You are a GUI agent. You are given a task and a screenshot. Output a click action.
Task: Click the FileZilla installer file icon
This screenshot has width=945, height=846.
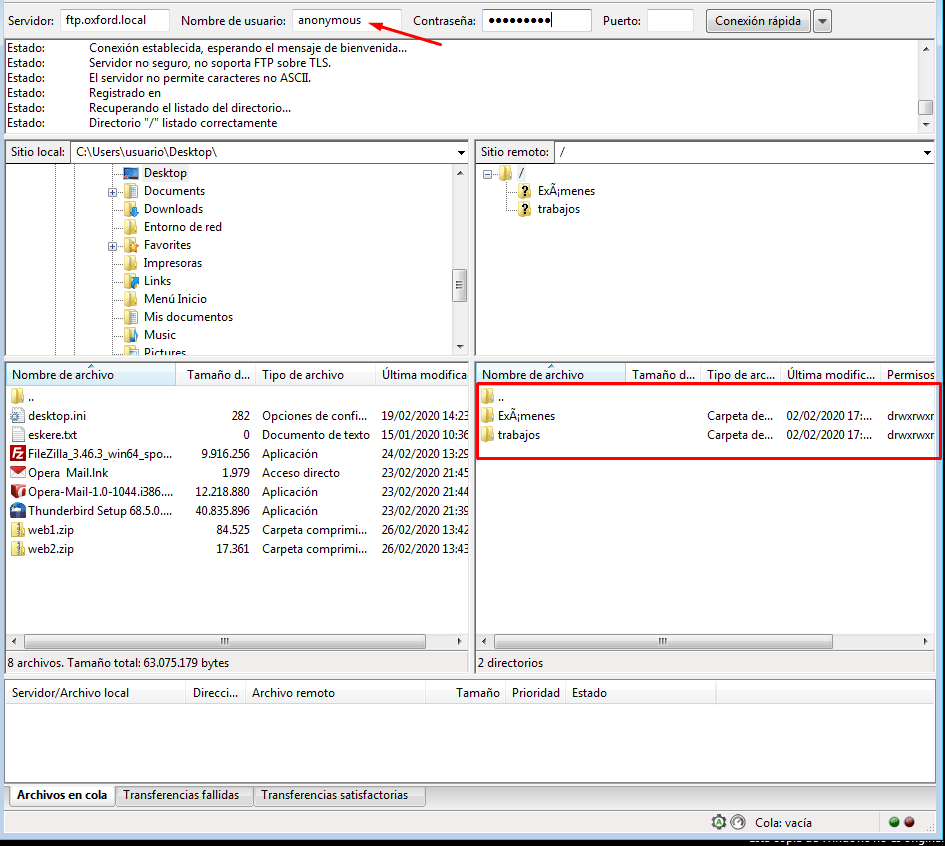point(17,454)
